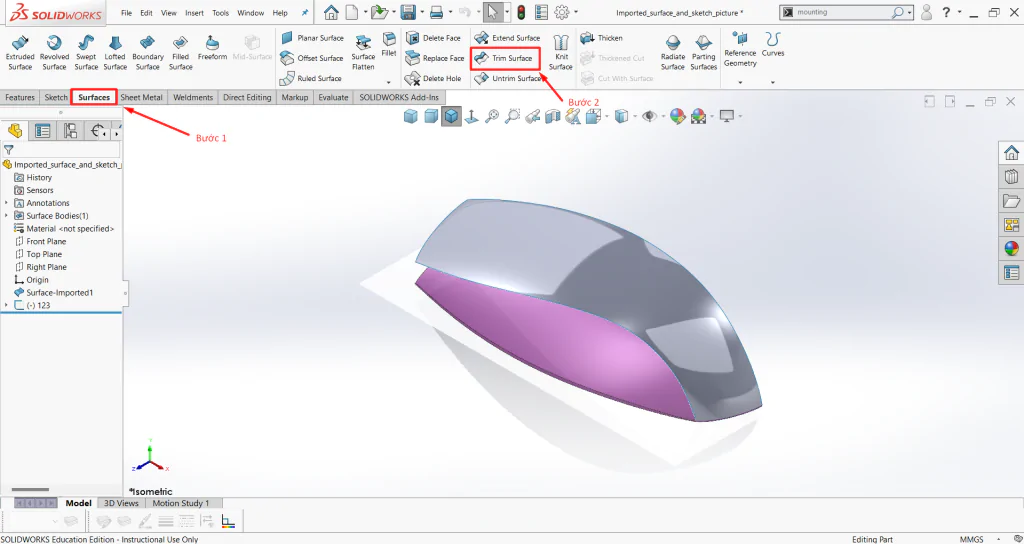Open the Motion Study 1 tab

click(x=181, y=504)
